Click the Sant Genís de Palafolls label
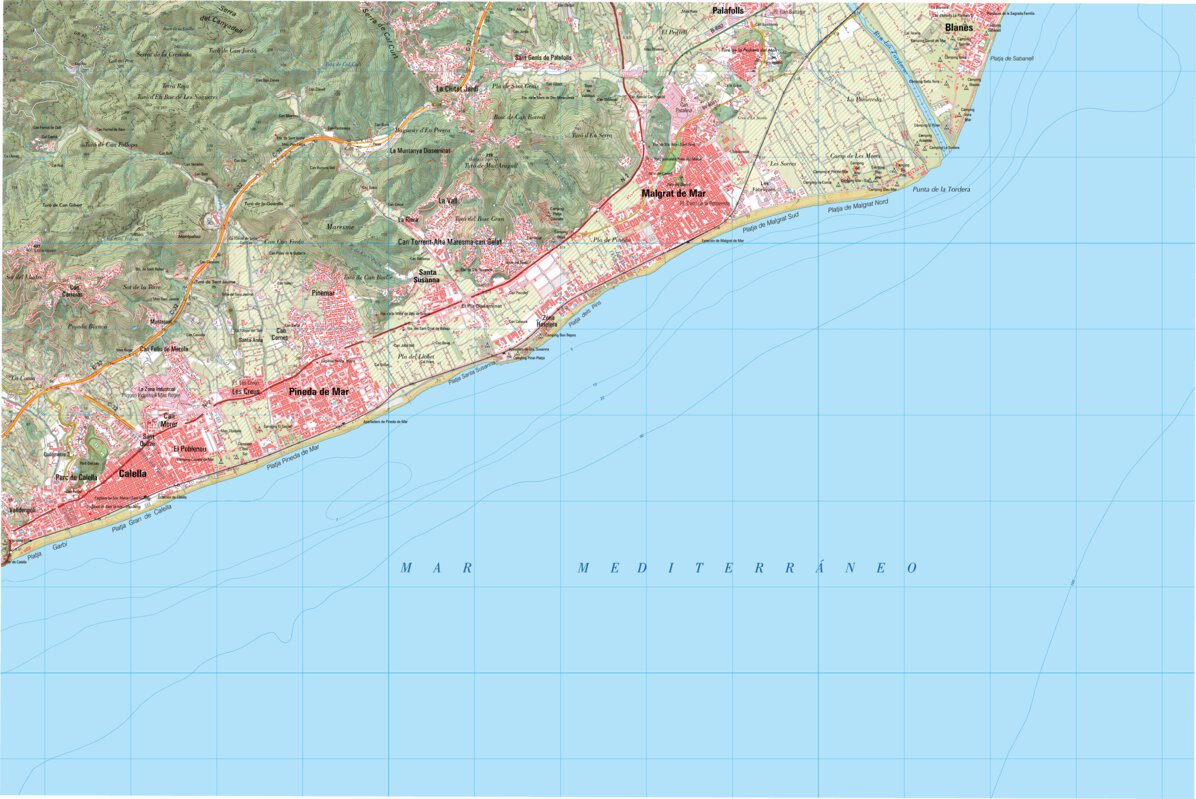This screenshot has width=1196, height=799. (541, 56)
